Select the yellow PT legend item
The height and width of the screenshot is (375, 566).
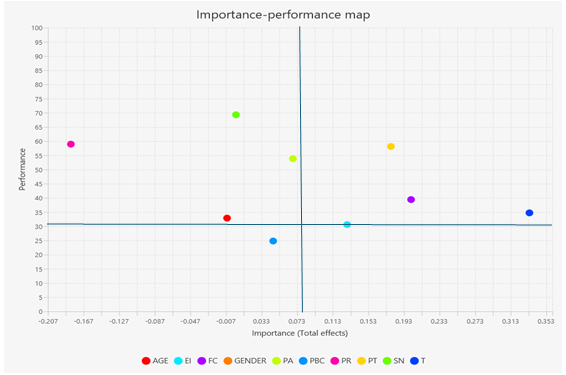click(x=367, y=361)
